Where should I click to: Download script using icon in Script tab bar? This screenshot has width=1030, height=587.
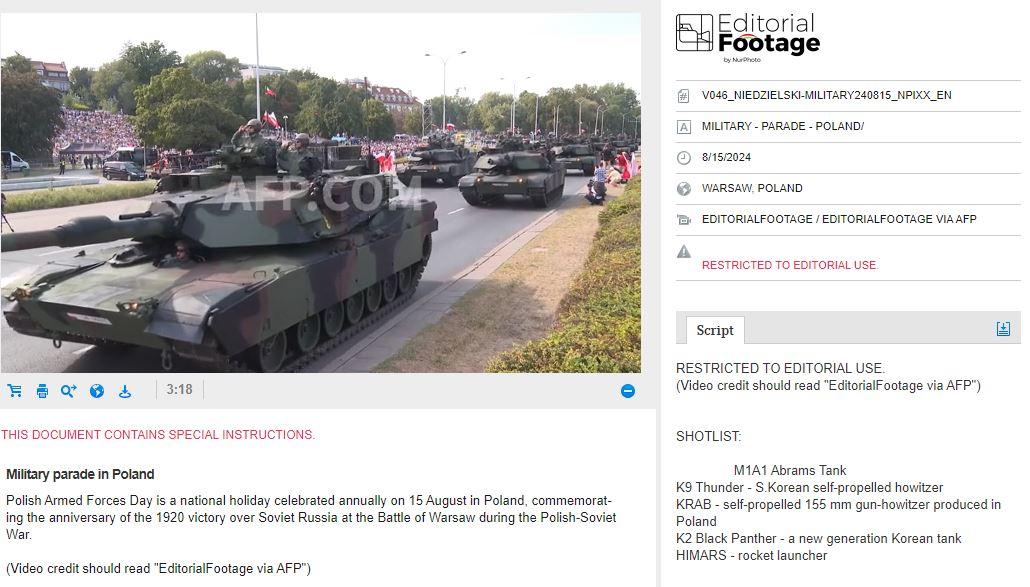(x=1003, y=329)
